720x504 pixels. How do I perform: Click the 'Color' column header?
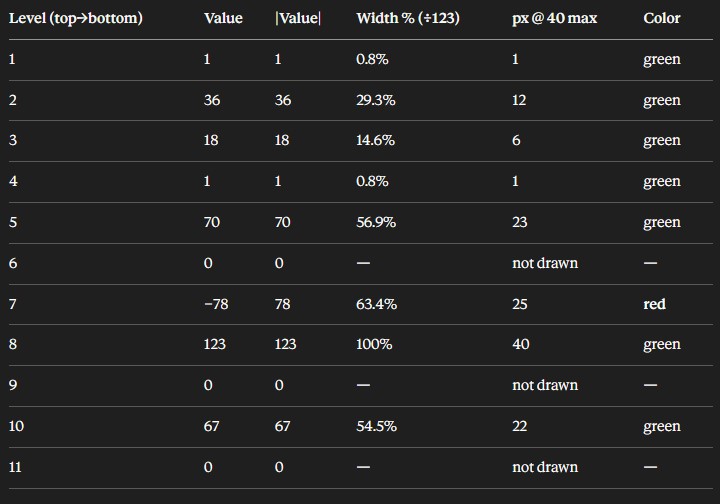(x=662, y=18)
